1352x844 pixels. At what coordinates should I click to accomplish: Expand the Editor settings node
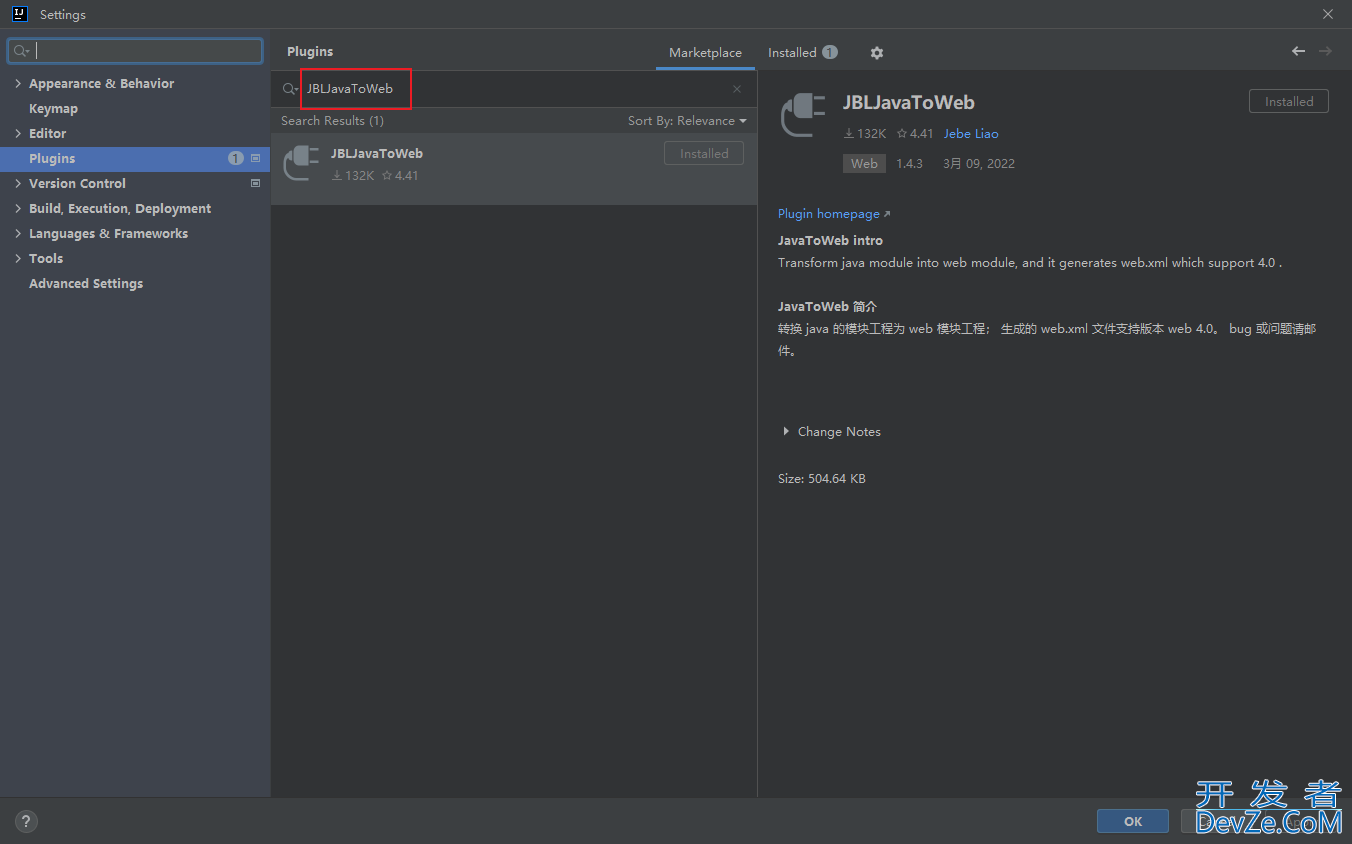[18, 133]
